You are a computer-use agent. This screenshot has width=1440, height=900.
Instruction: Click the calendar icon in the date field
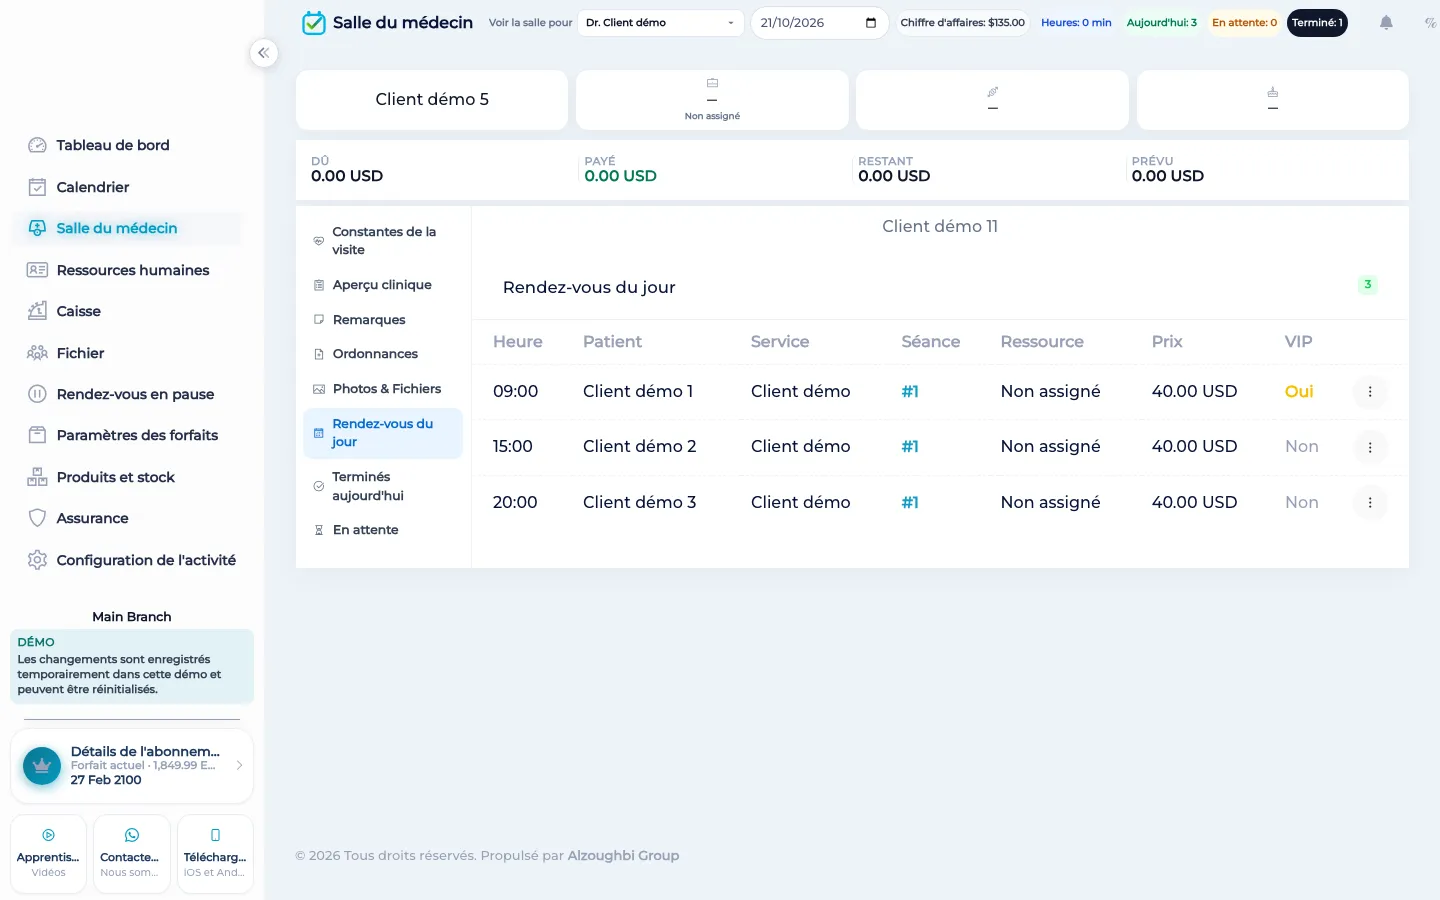[871, 23]
